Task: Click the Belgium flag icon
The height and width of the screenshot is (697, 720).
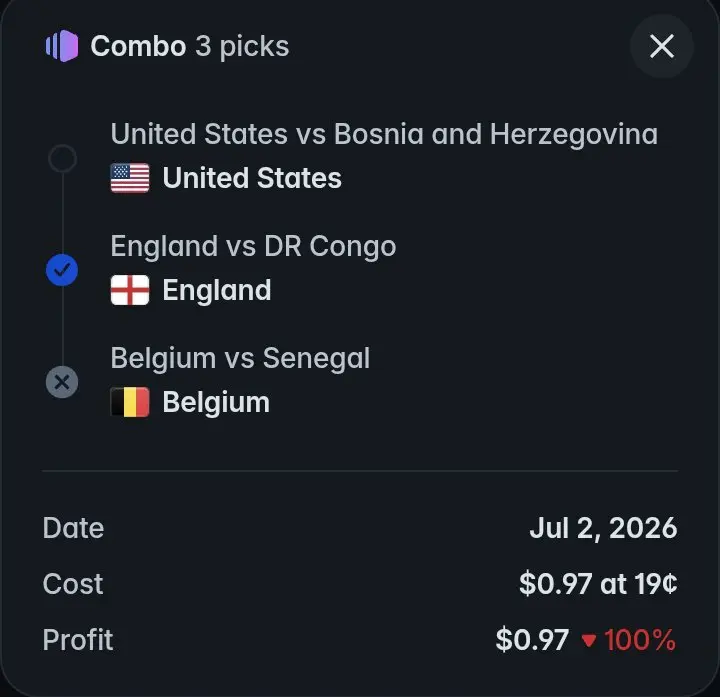Action: click(130, 402)
